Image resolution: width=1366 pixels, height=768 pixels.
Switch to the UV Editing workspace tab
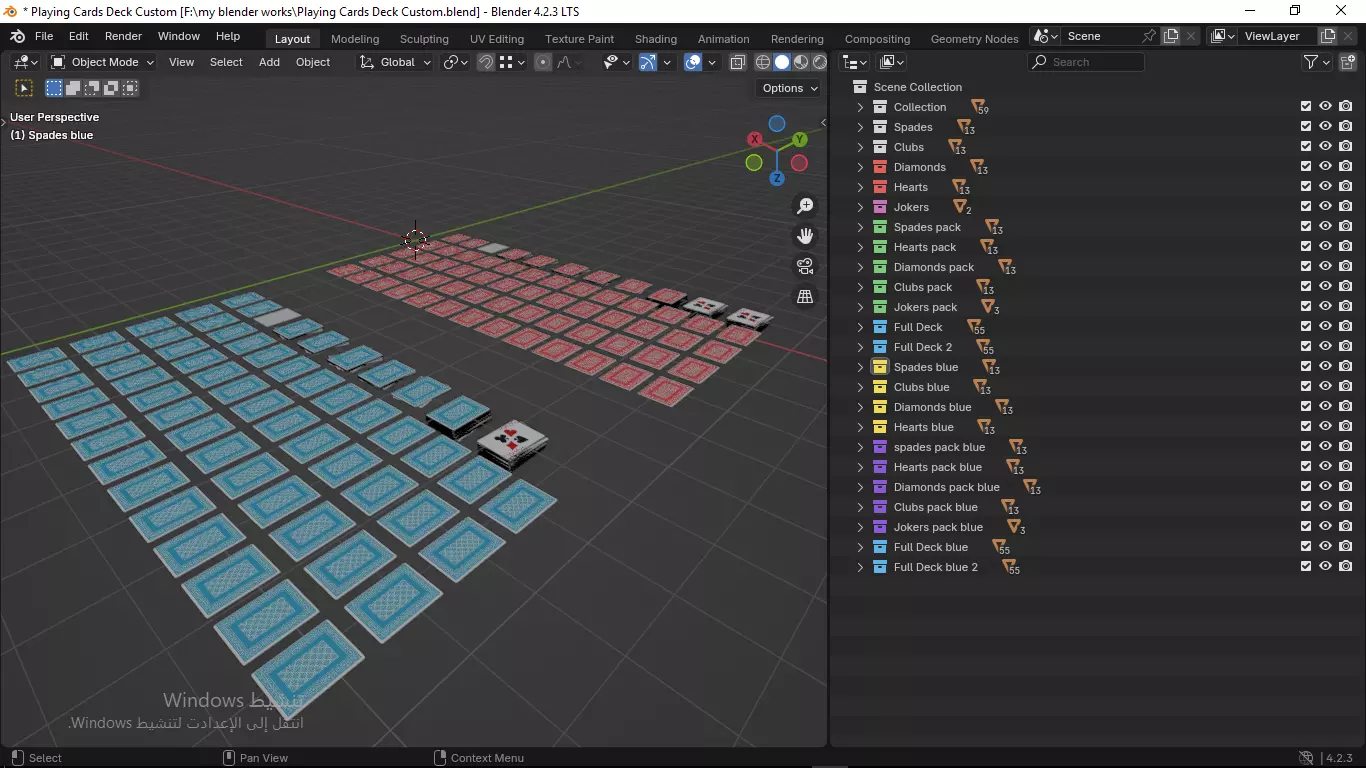pos(497,39)
